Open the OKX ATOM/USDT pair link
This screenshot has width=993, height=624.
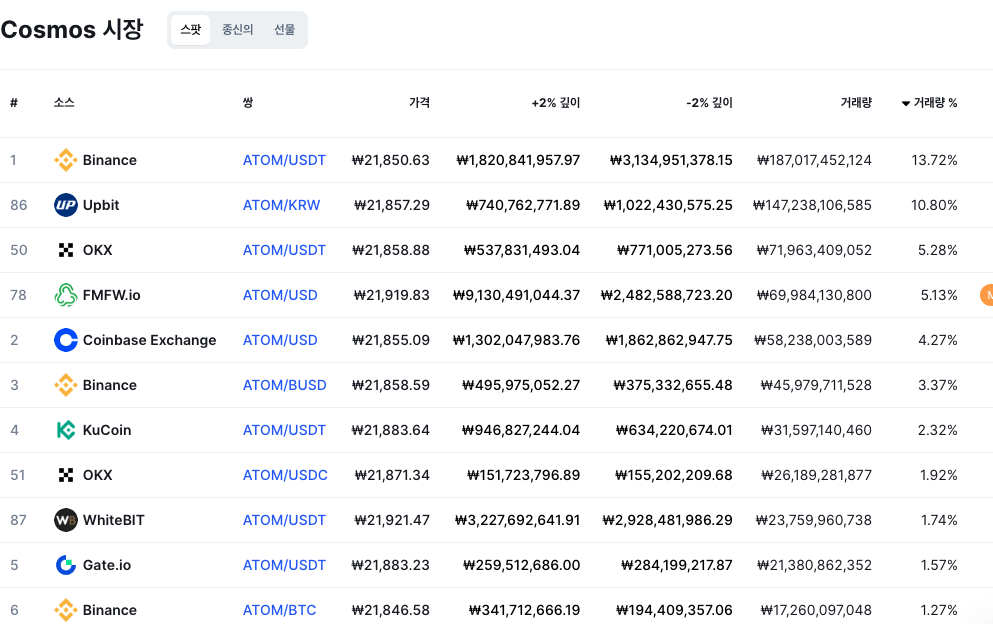point(284,250)
